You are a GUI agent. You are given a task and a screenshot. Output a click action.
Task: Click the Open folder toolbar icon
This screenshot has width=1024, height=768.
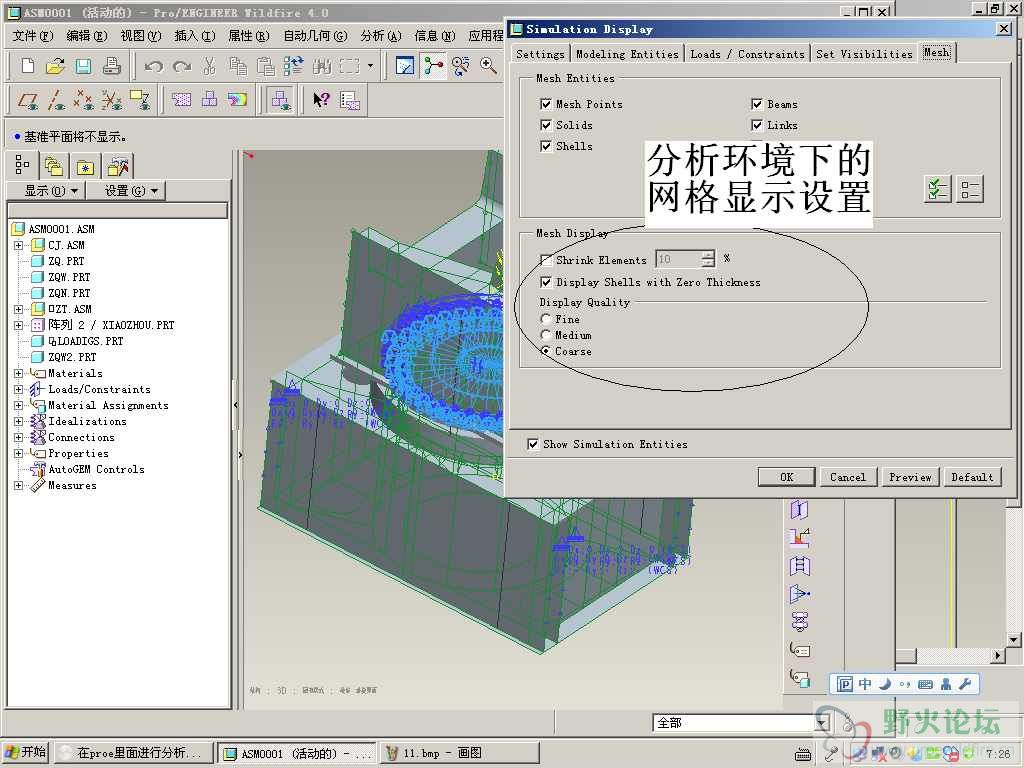(x=56, y=66)
